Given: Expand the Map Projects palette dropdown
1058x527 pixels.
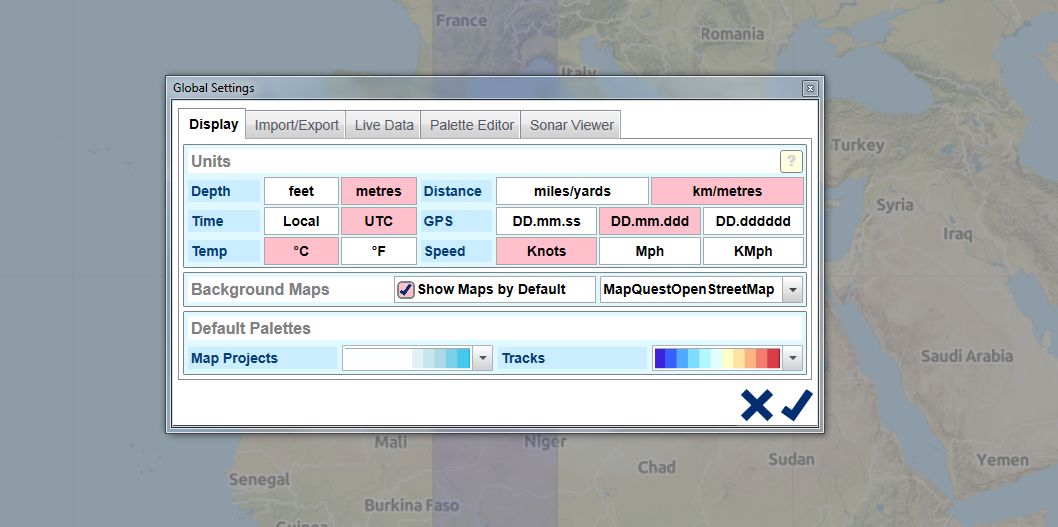Looking at the screenshot, I should click(x=482, y=358).
